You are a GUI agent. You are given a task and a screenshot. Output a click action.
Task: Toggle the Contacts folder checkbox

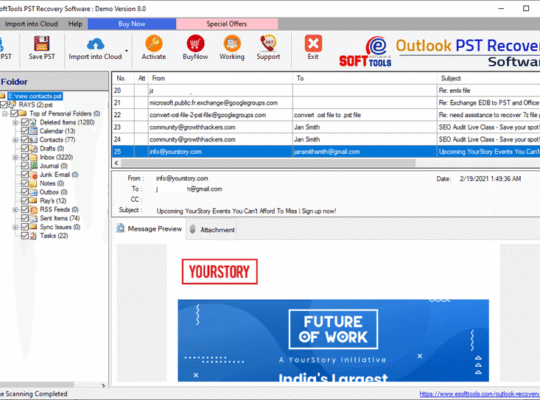[x=25, y=140]
